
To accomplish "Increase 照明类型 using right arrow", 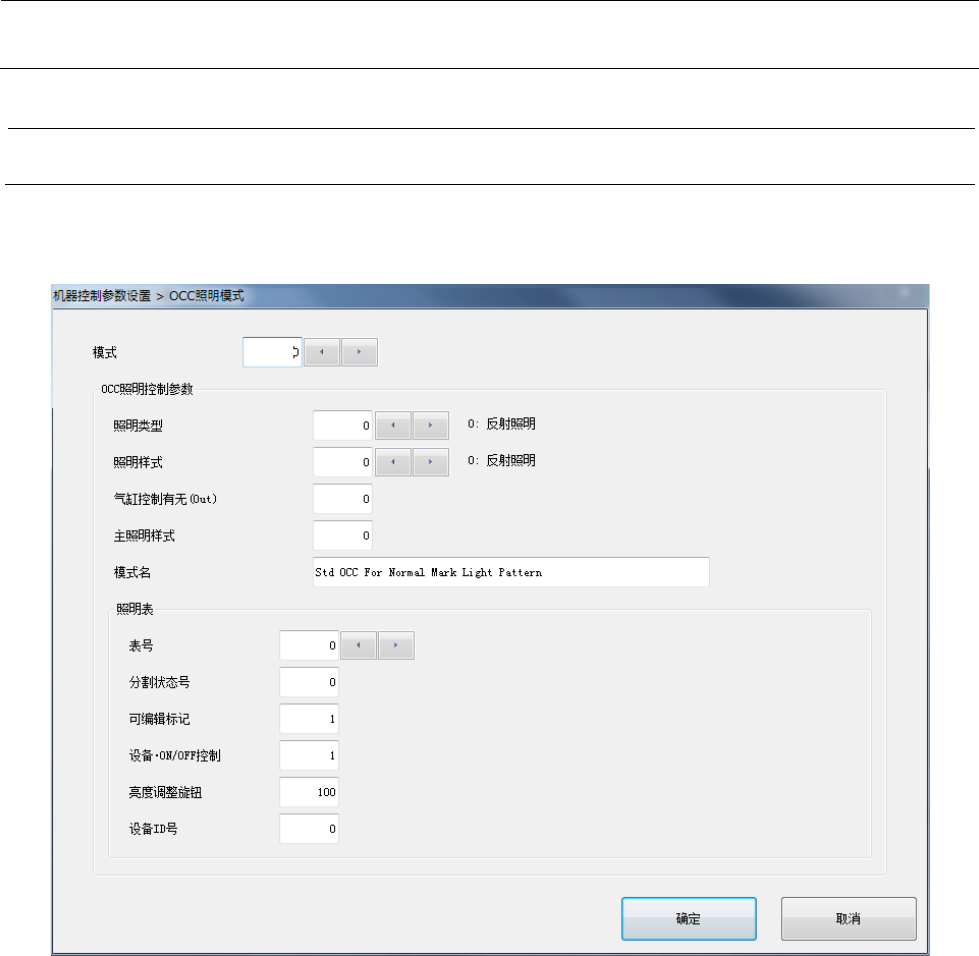I will (430, 425).
